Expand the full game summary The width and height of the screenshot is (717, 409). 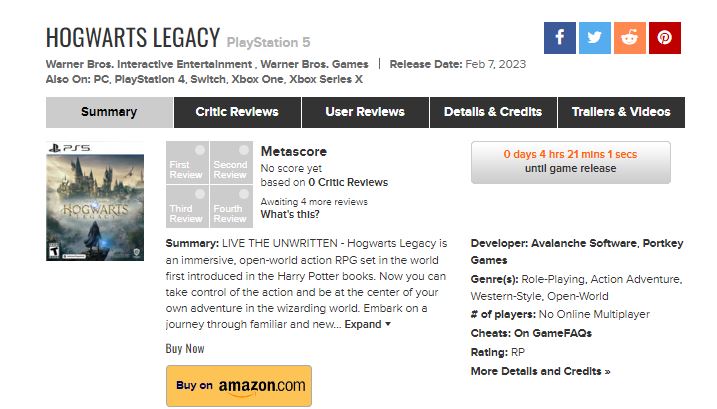click(367, 324)
